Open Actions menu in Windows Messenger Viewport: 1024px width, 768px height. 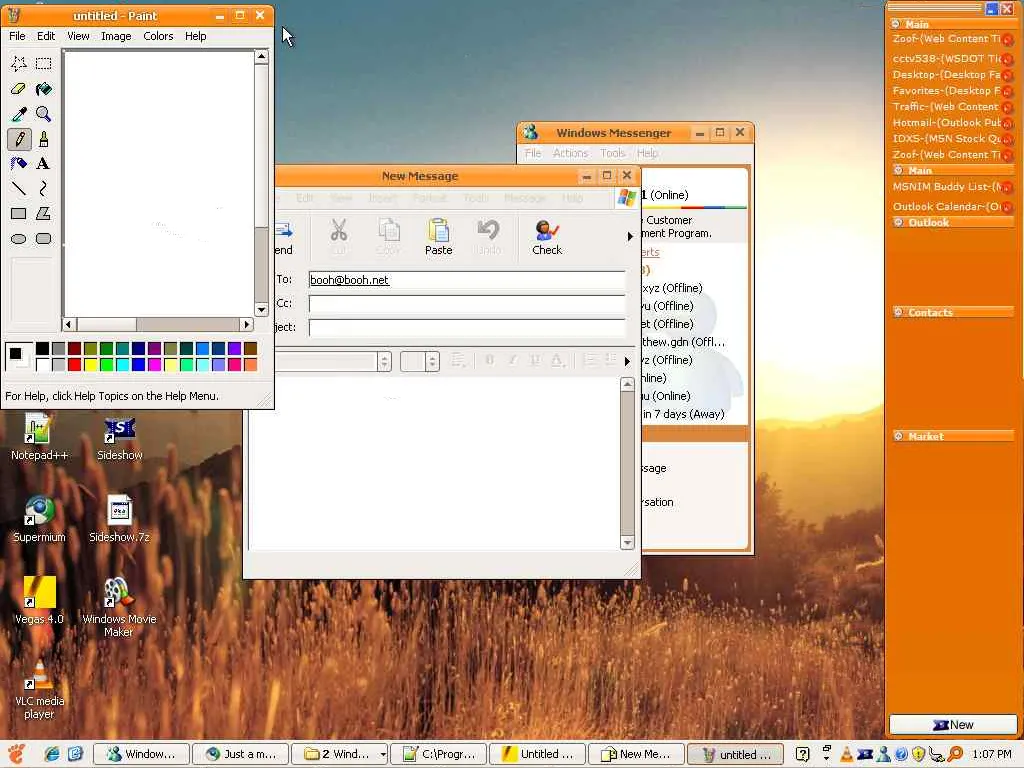click(x=570, y=153)
